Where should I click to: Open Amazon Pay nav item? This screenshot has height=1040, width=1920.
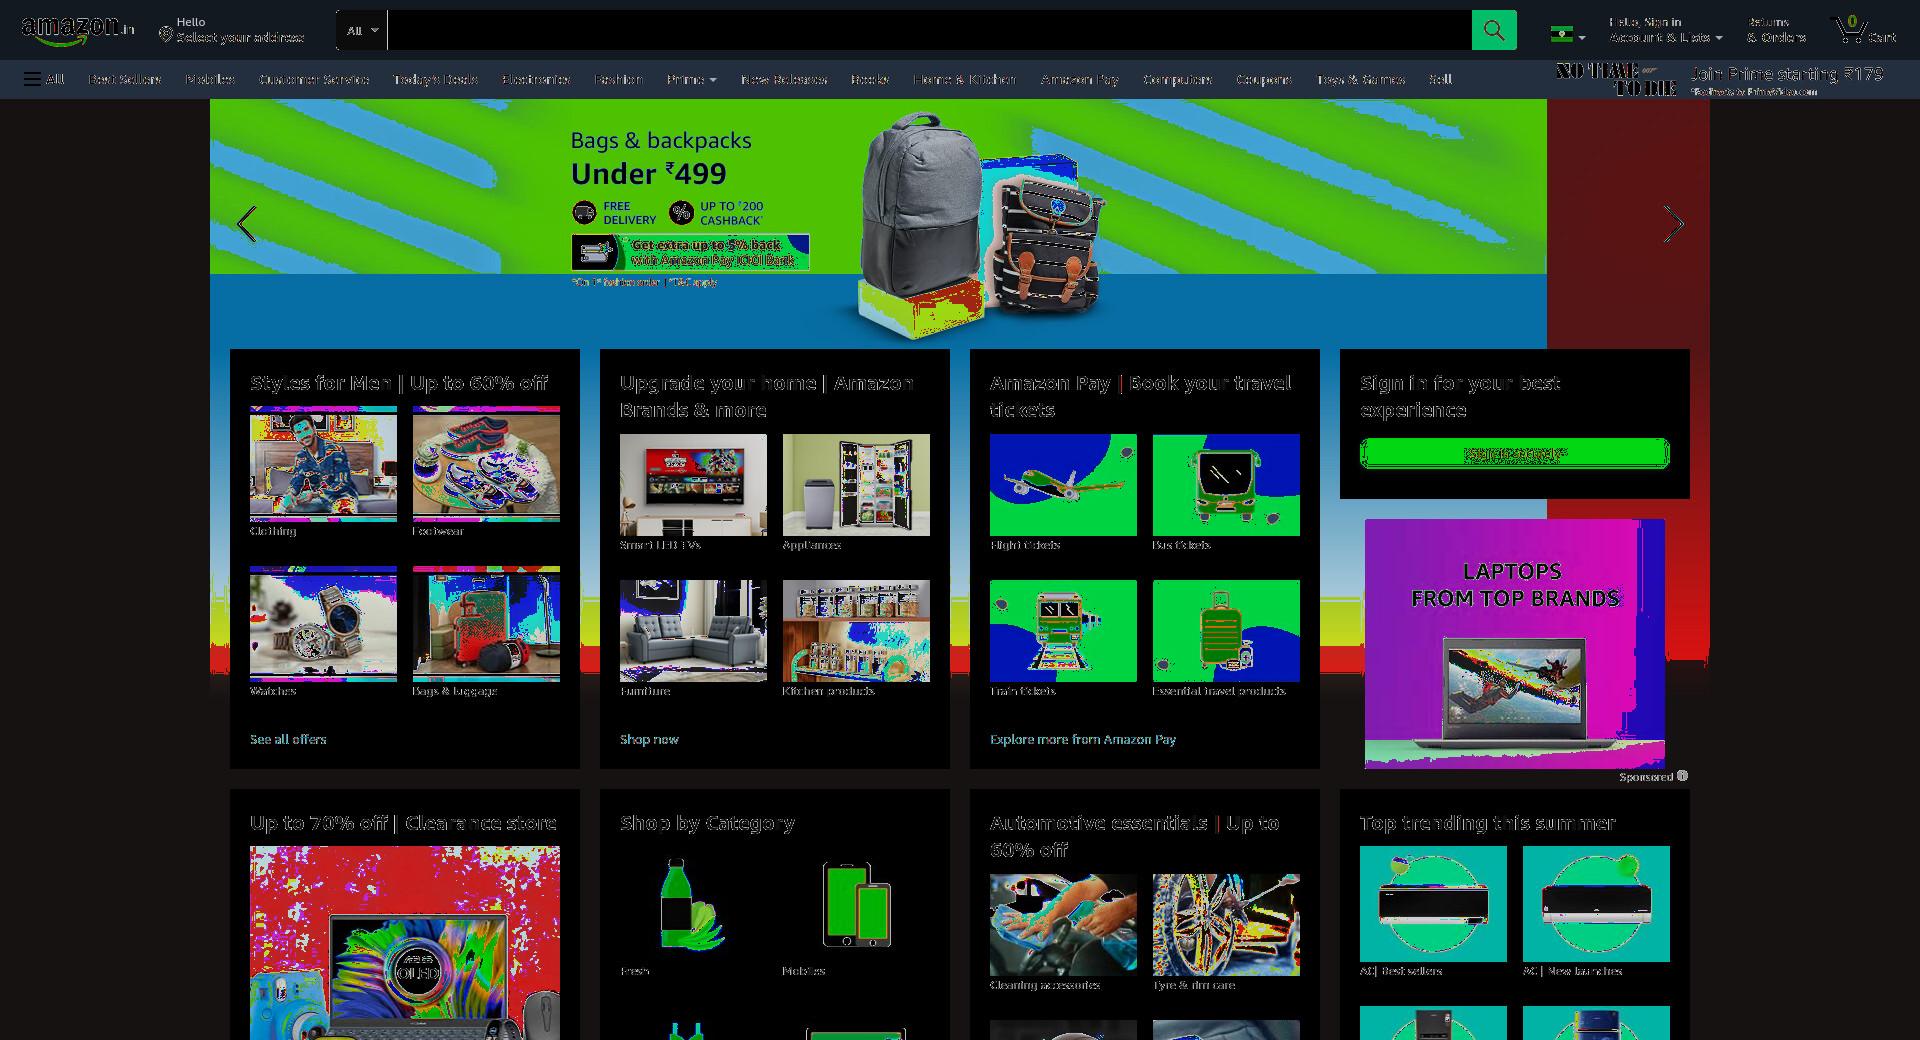tap(1079, 79)
